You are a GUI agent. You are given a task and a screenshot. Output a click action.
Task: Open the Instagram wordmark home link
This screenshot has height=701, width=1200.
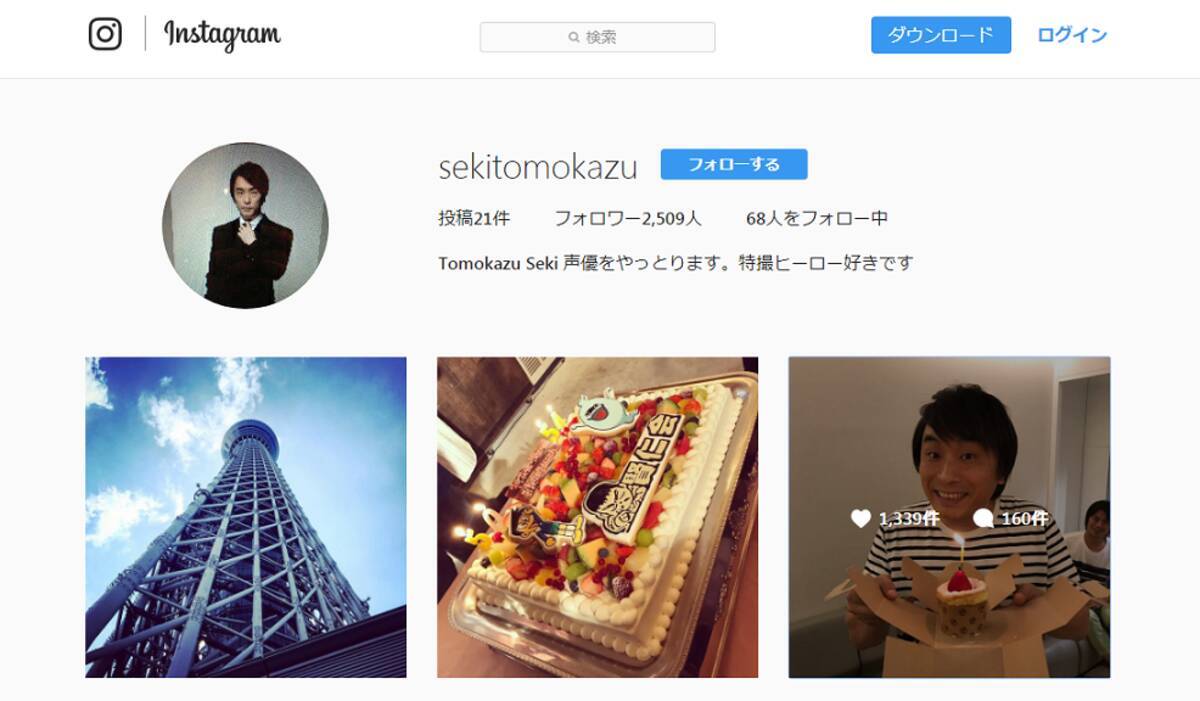[222, 35]
